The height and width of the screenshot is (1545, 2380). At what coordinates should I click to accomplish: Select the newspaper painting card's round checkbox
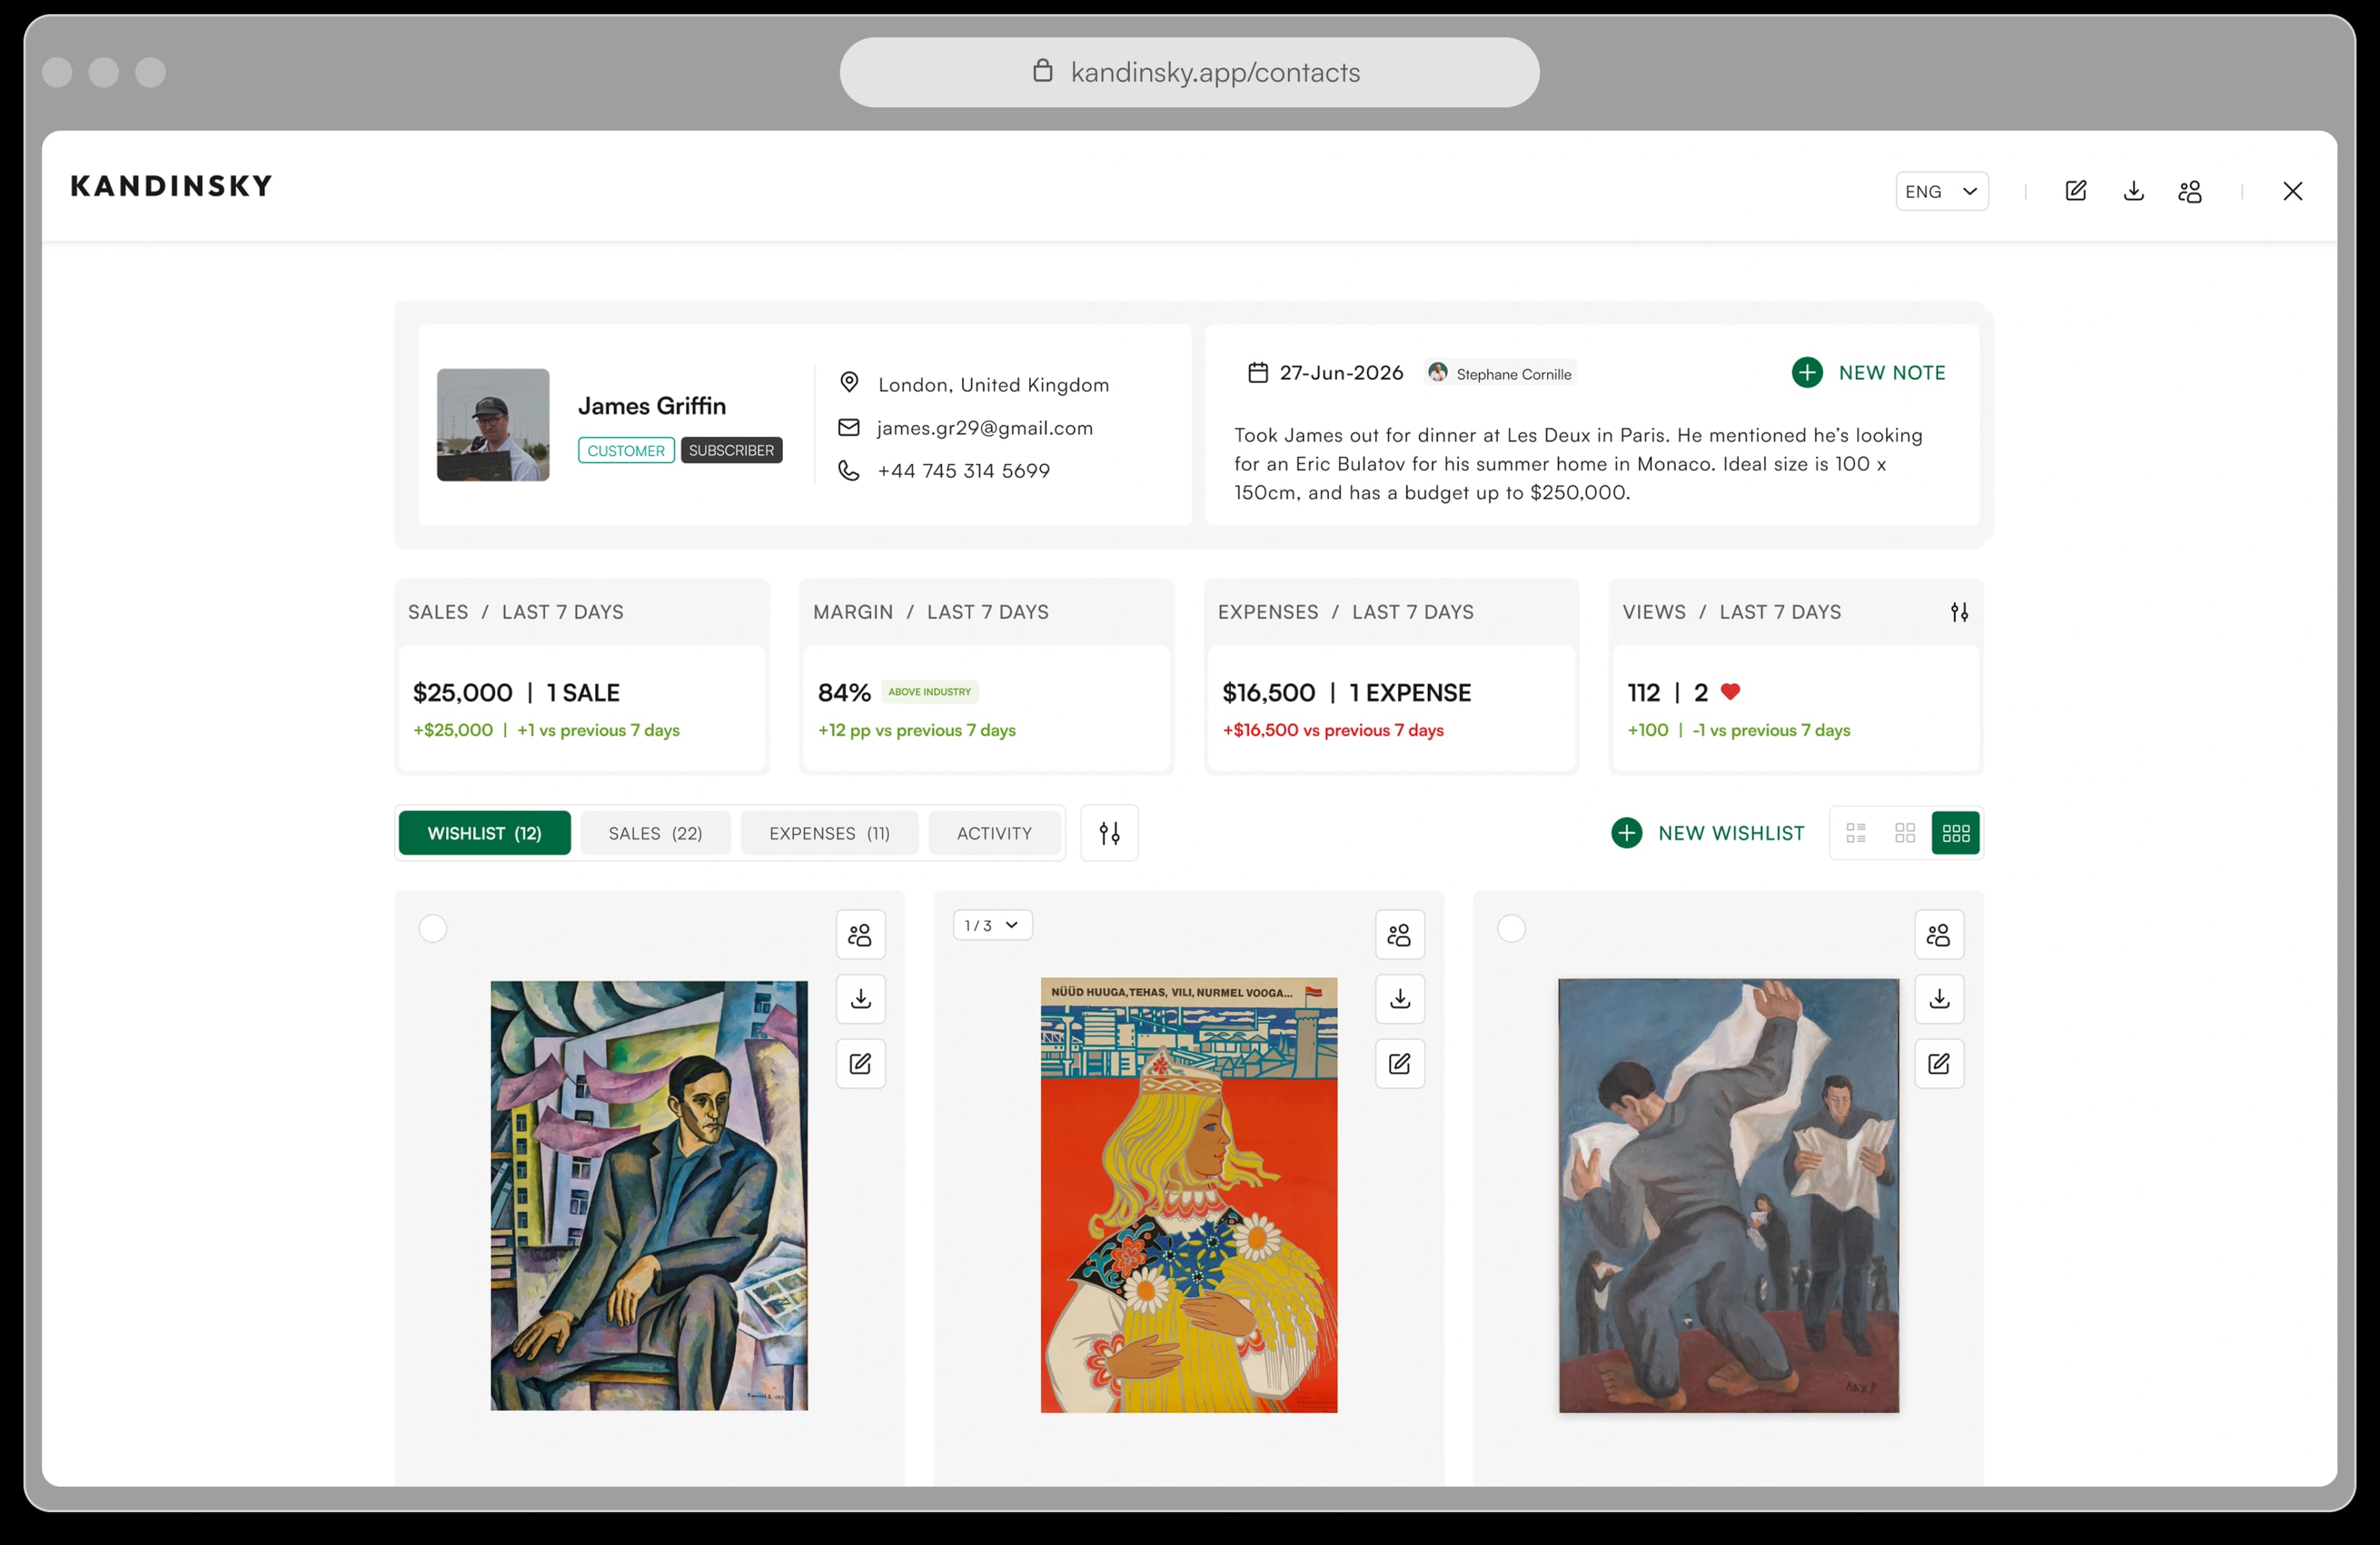click(1511, 928)
